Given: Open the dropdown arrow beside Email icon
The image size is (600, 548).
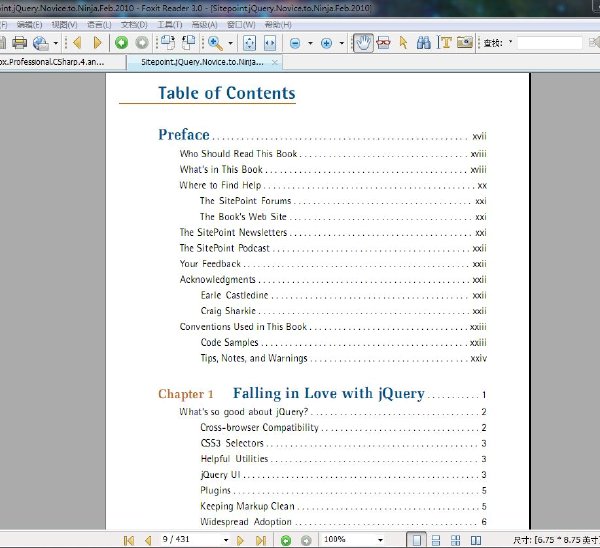Looking at the screenshot, I should (55, 43).
